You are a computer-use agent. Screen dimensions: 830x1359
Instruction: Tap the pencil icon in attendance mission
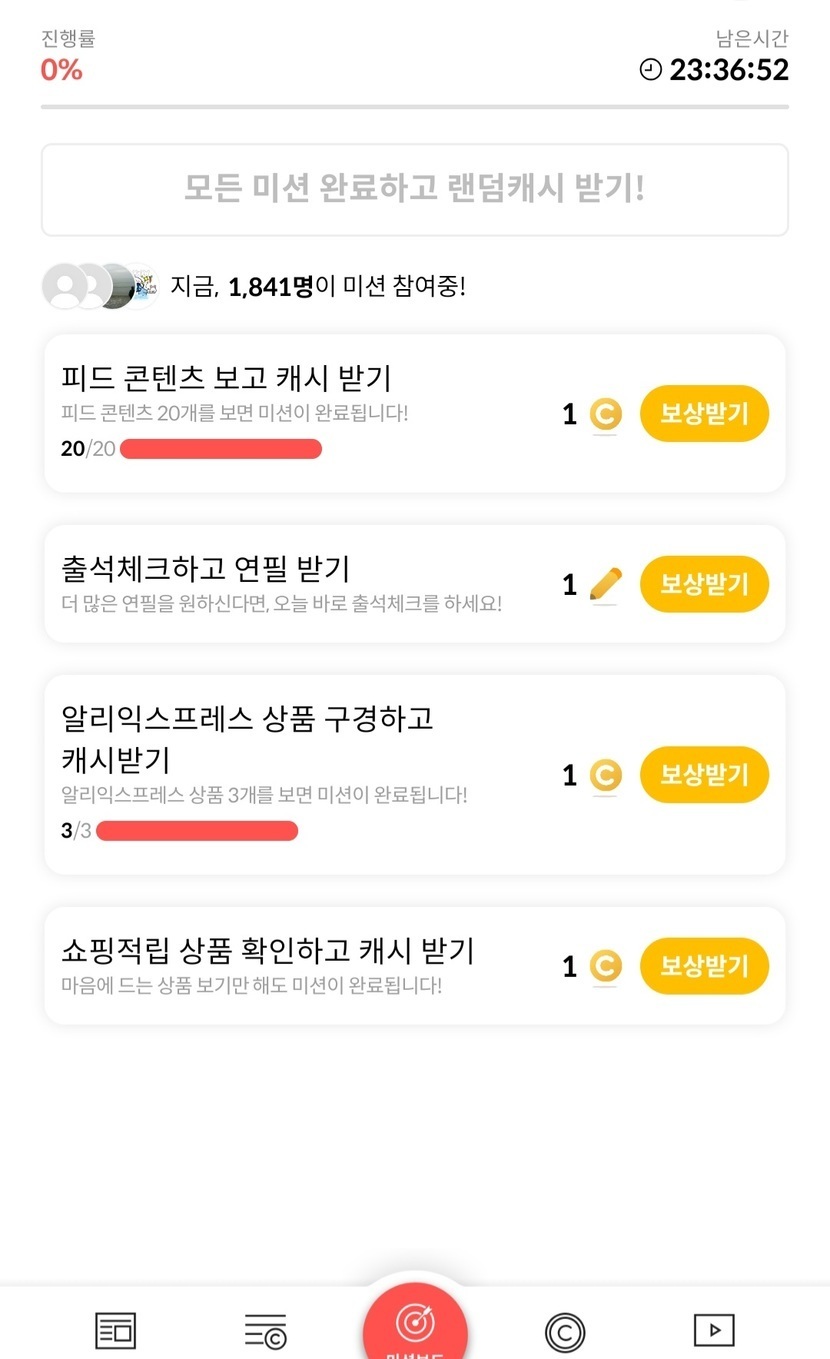pyautogui.click(x=605, y=584)
